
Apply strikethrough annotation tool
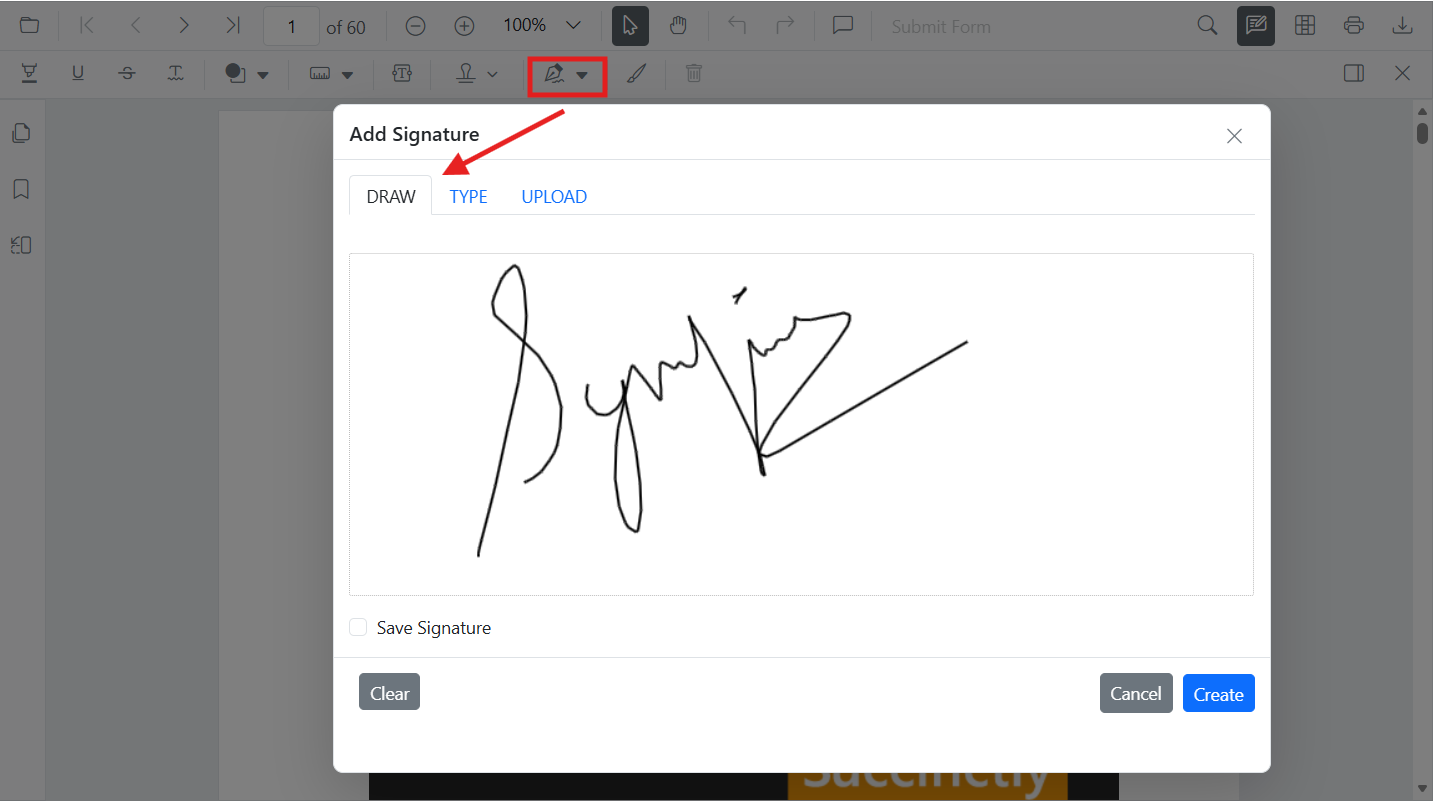pyautogui.click(x=127, y=72)
